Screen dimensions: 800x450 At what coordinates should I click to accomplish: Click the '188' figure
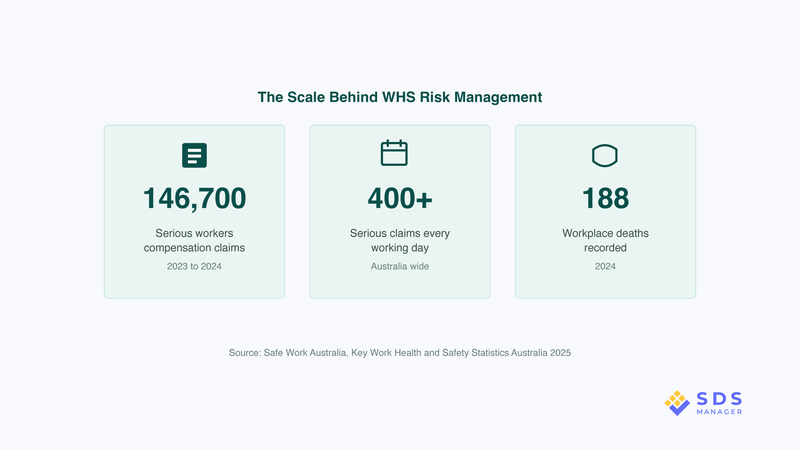605,198
